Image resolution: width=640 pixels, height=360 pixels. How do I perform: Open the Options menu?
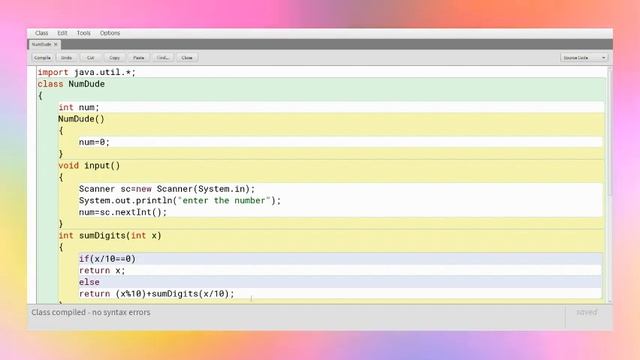pyautogui.click(x=110, y=33)
